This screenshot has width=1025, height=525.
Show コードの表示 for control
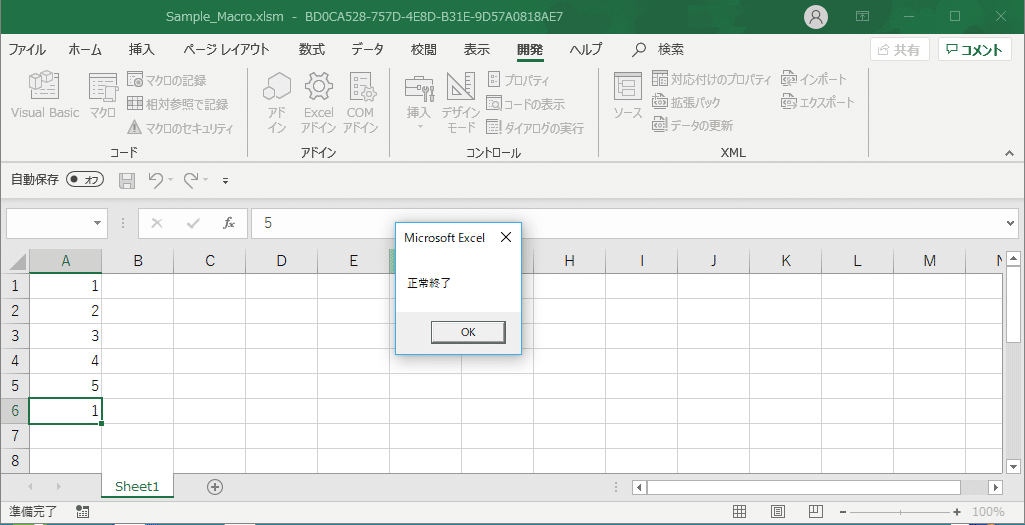(526, 104)
